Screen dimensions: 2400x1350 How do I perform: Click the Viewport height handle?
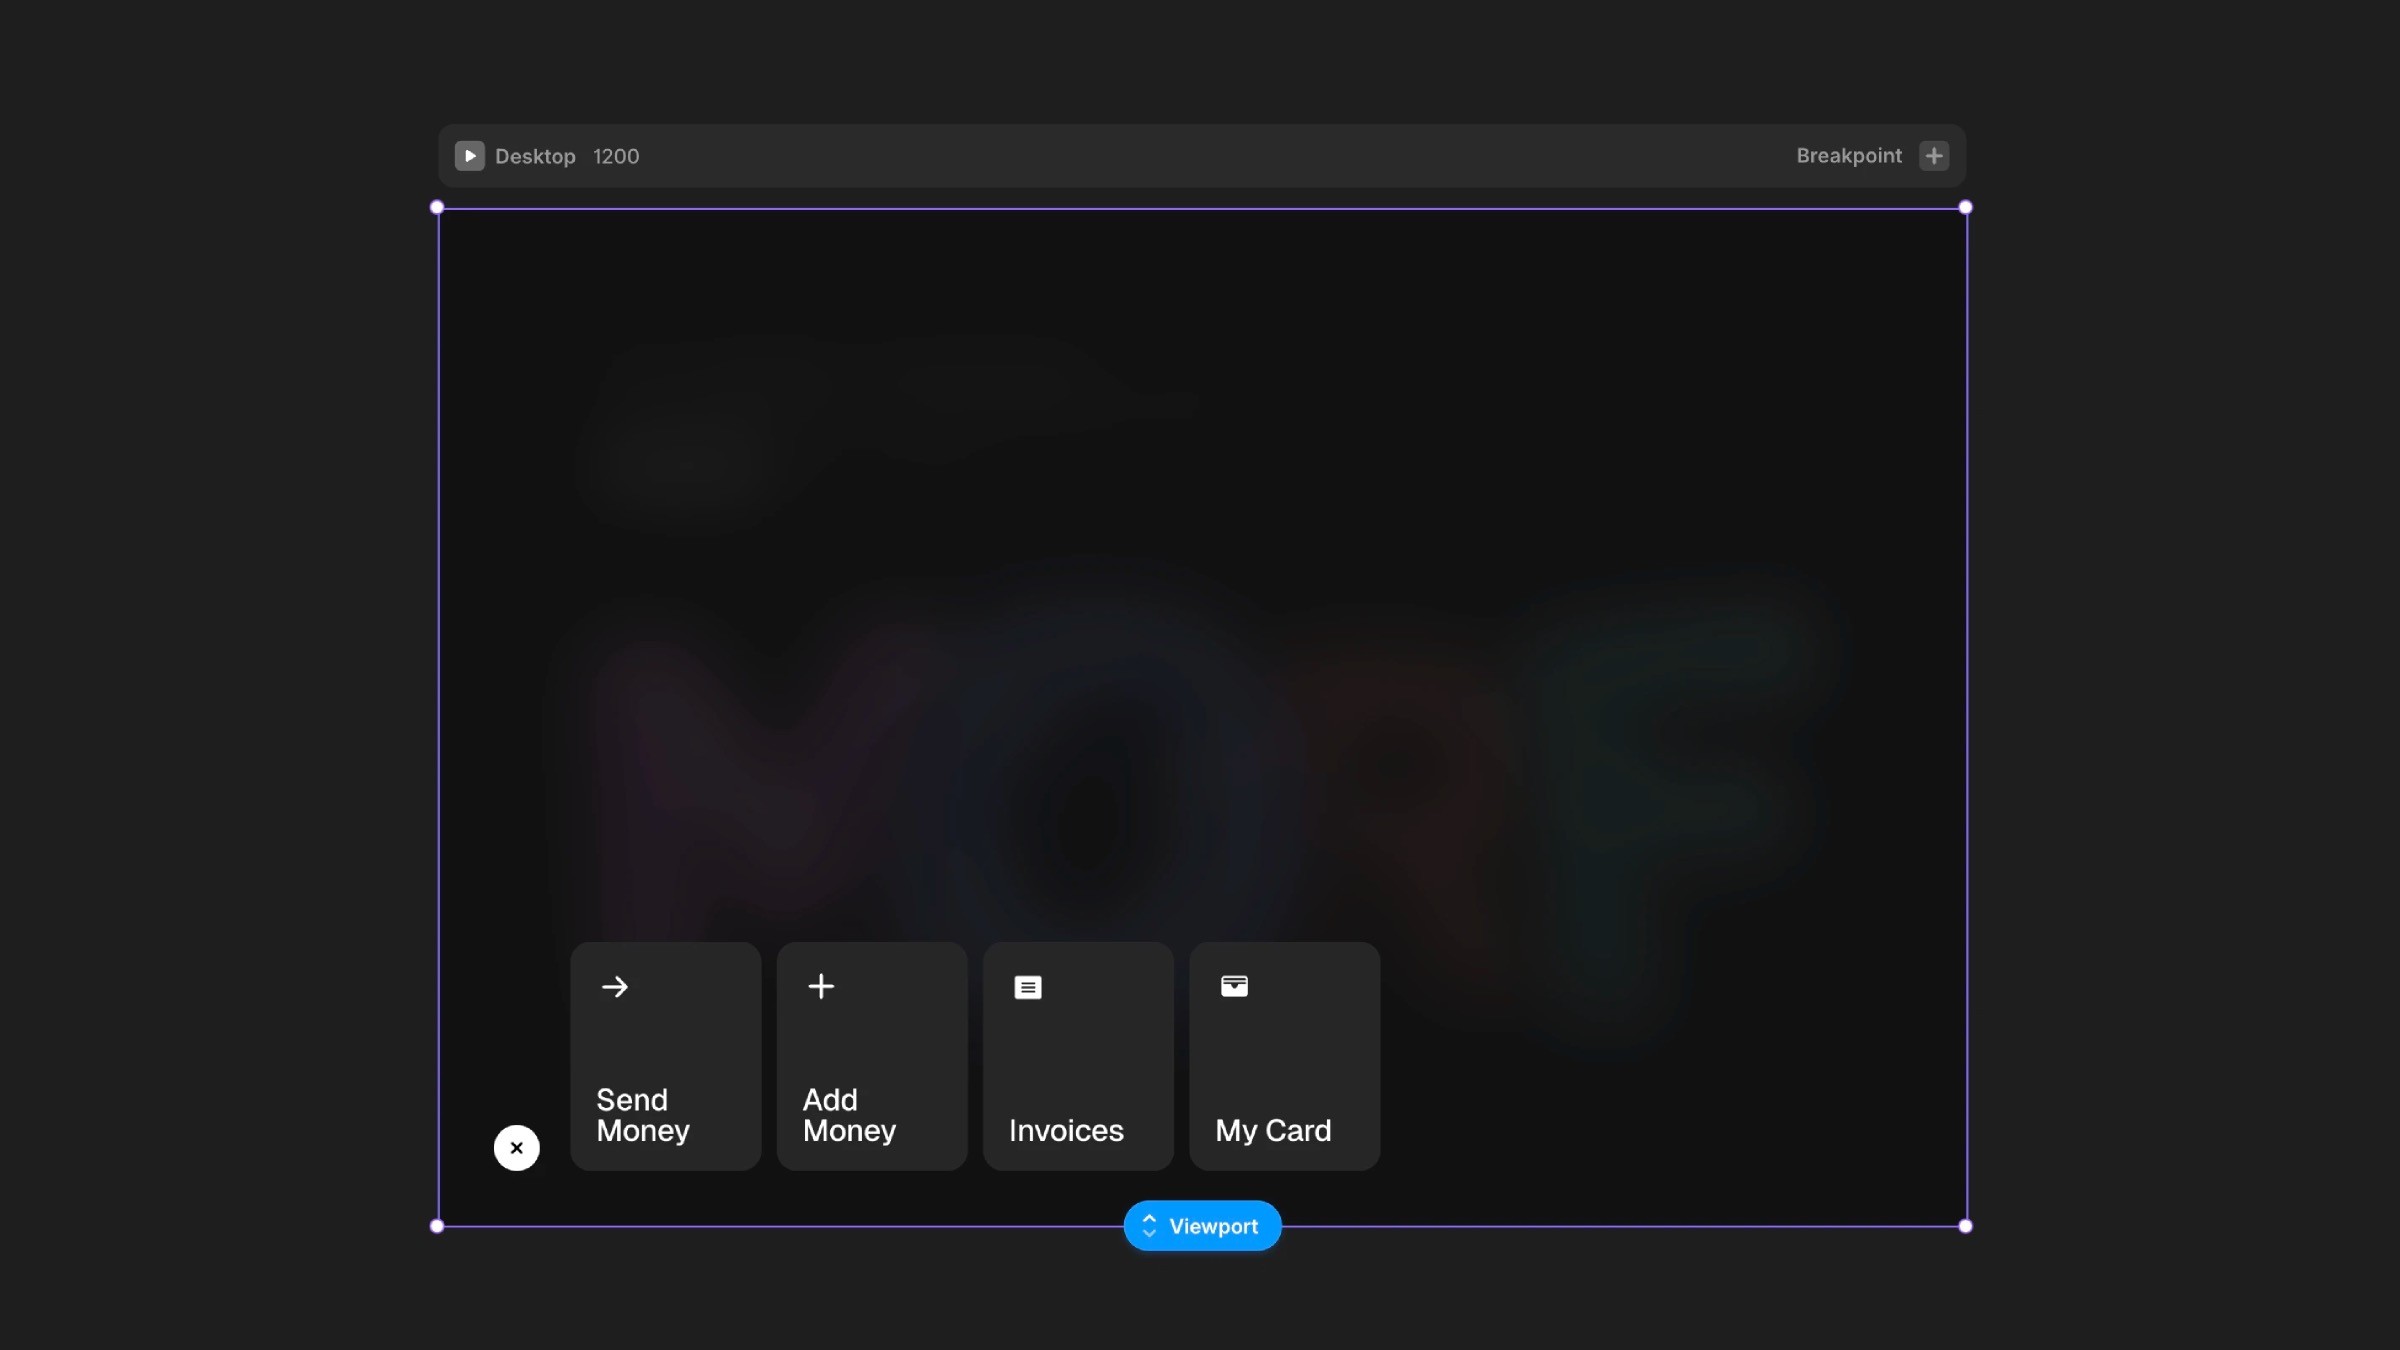[x=1202, y=1226]
